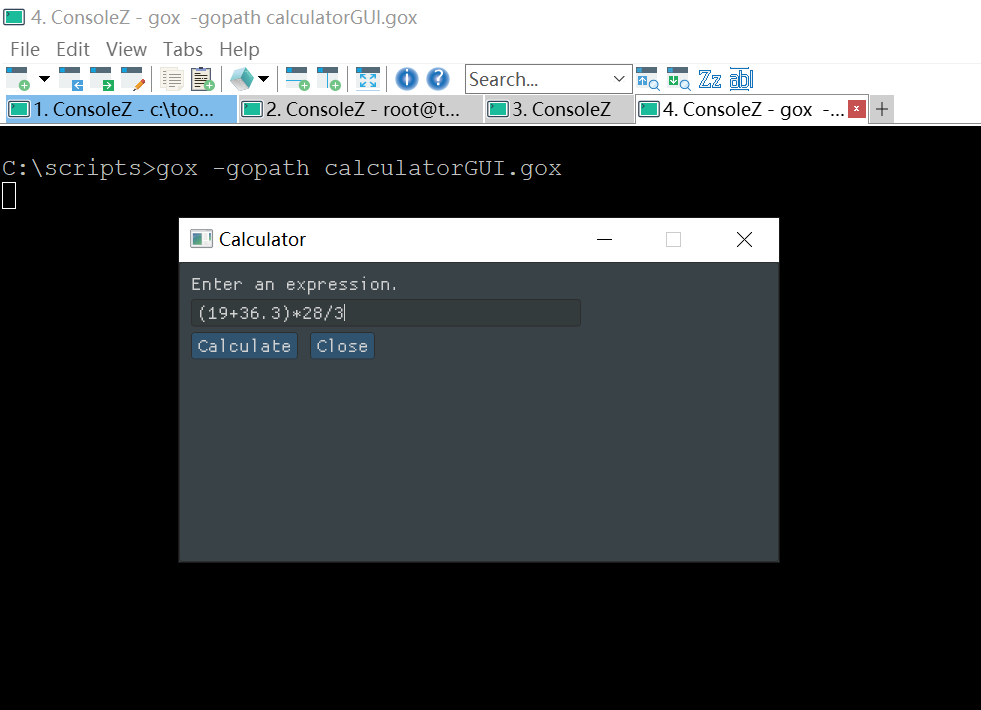Click the expression input field

pyautogui.click(x=386, y=313)
